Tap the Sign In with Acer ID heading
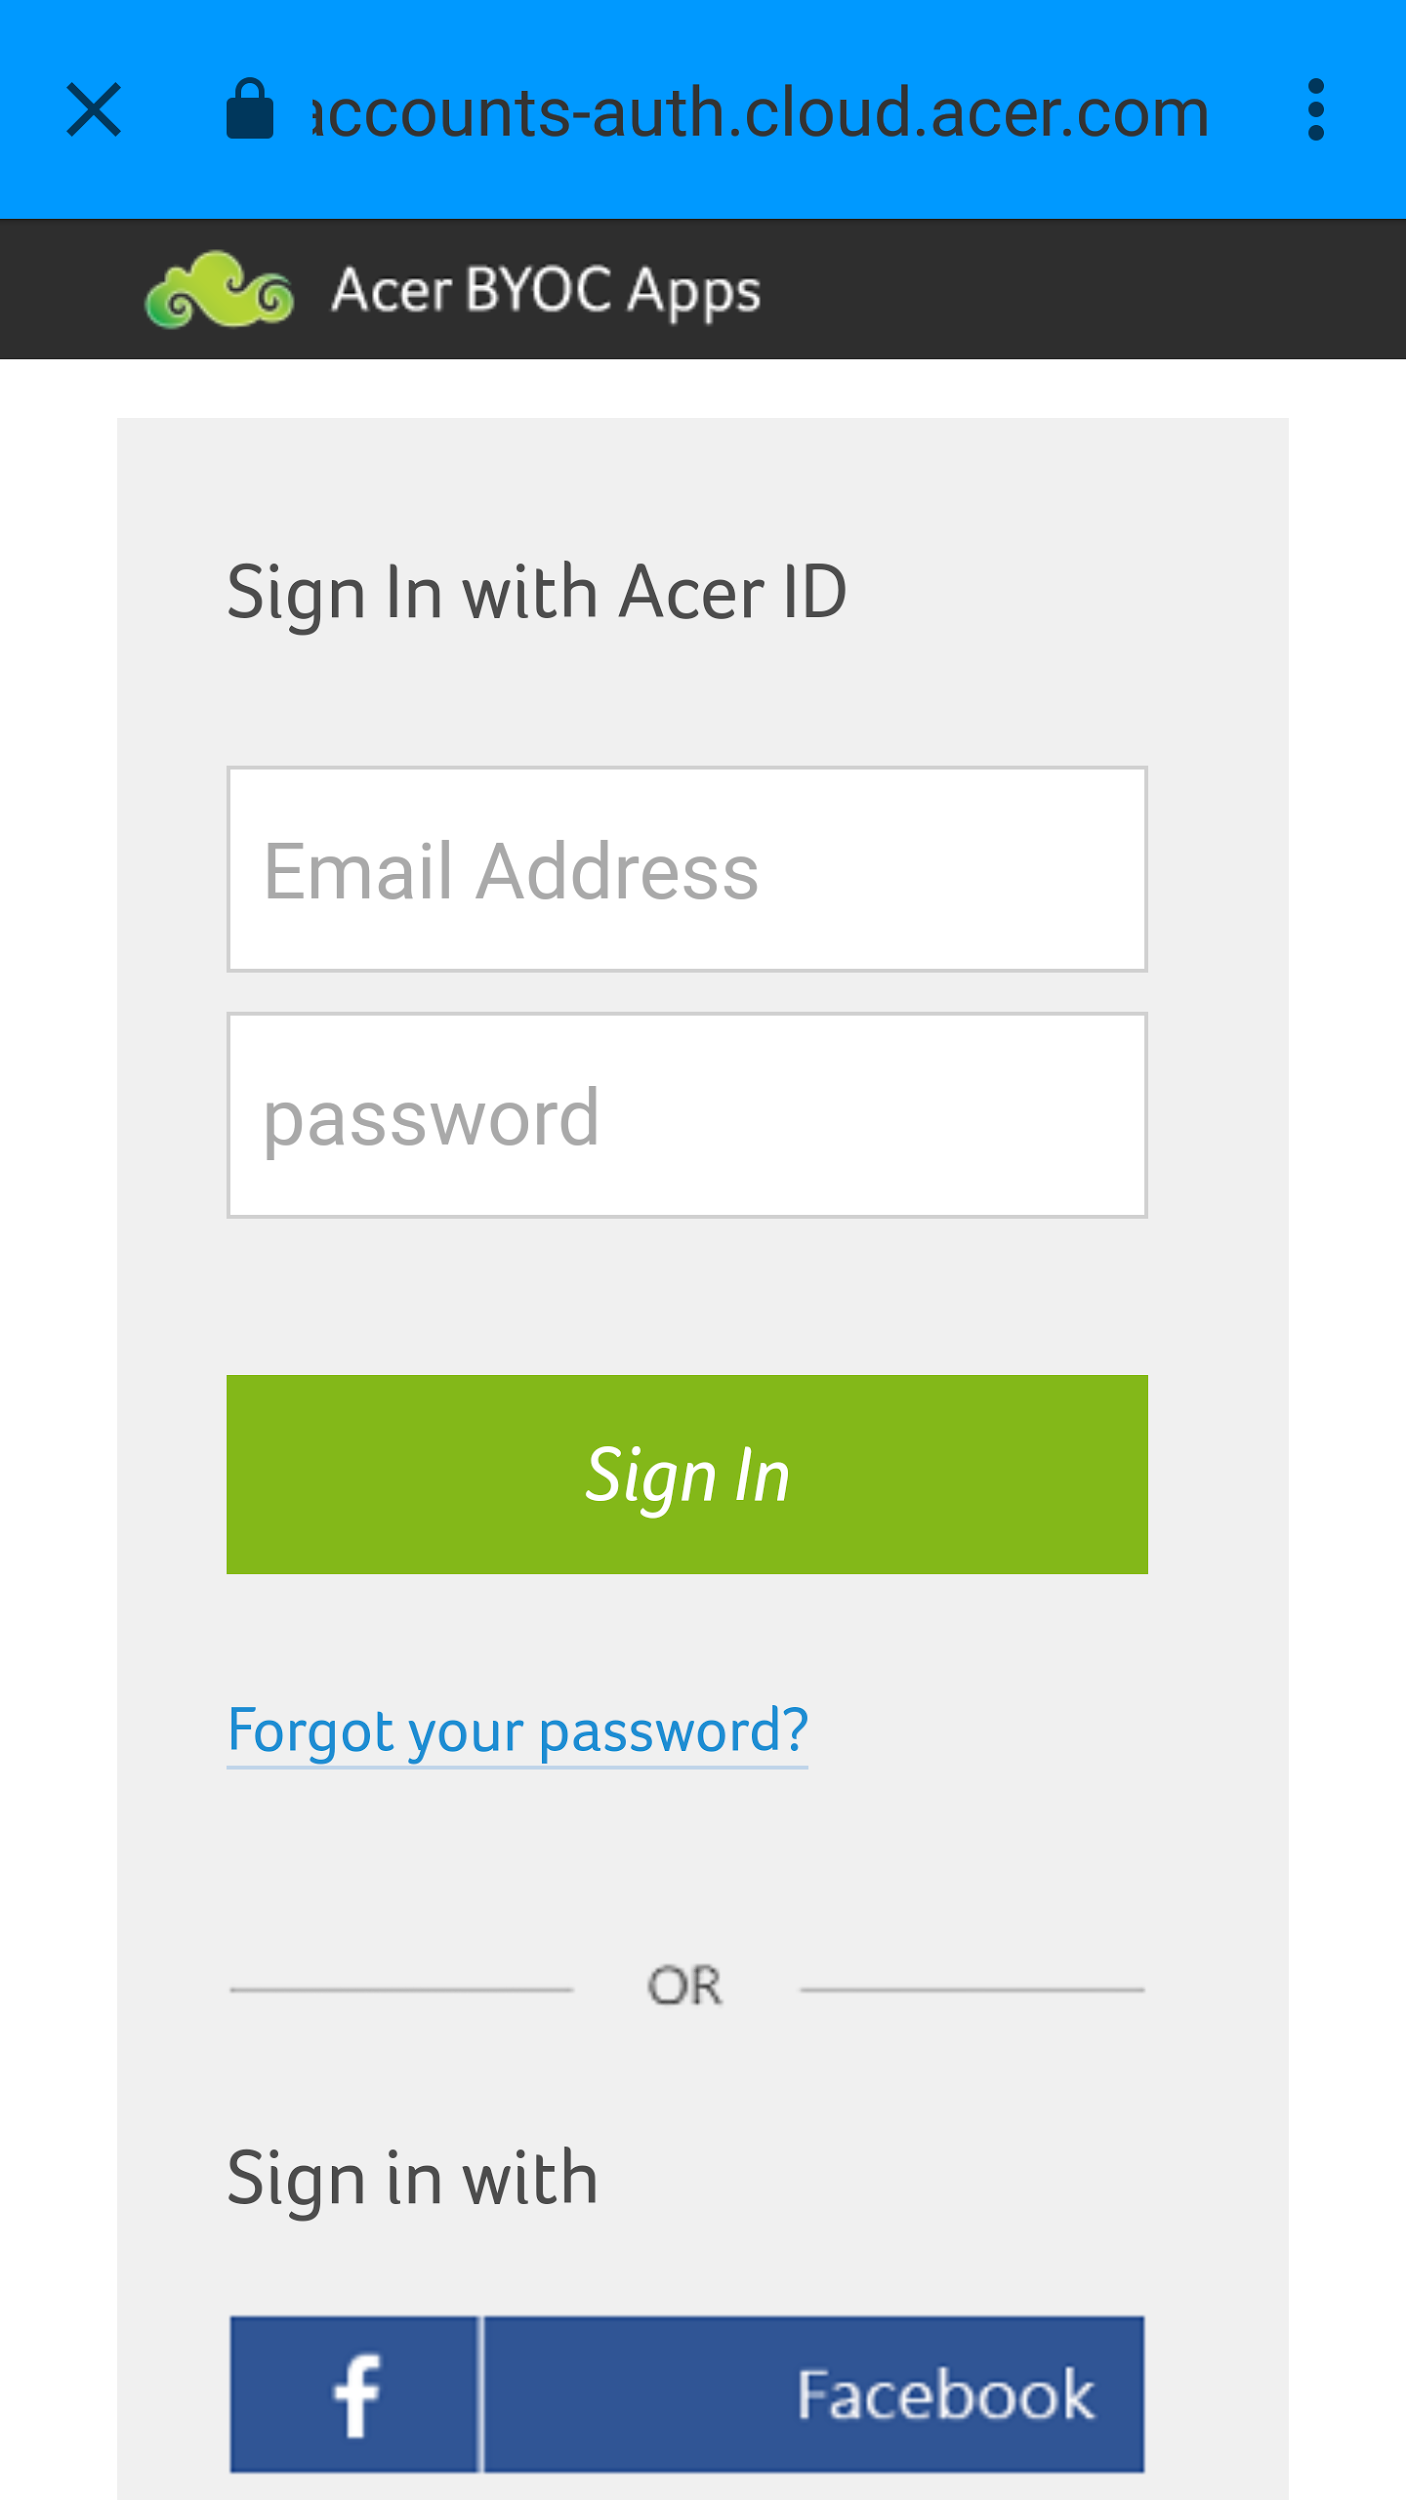1406x2500 pixels. pos(537,594)
